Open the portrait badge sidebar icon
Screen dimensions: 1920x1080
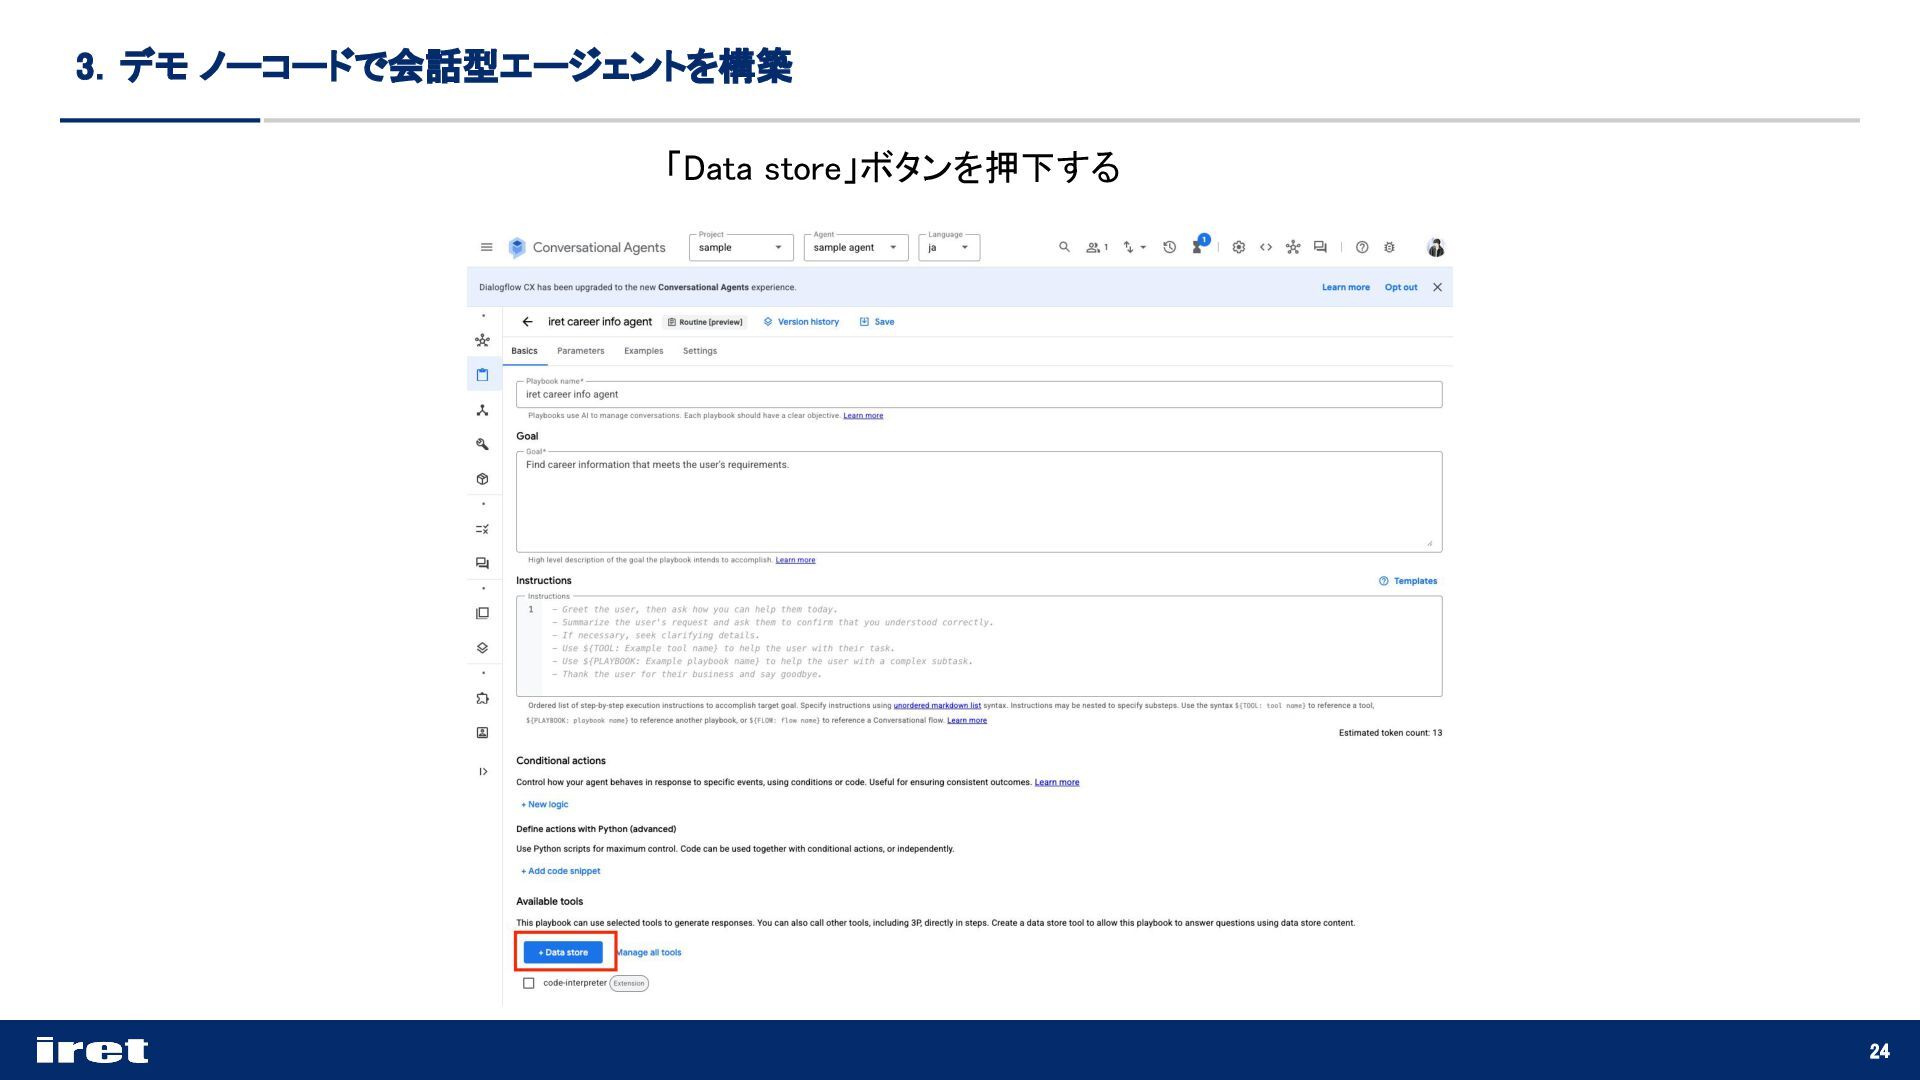[x=482, y=733]
